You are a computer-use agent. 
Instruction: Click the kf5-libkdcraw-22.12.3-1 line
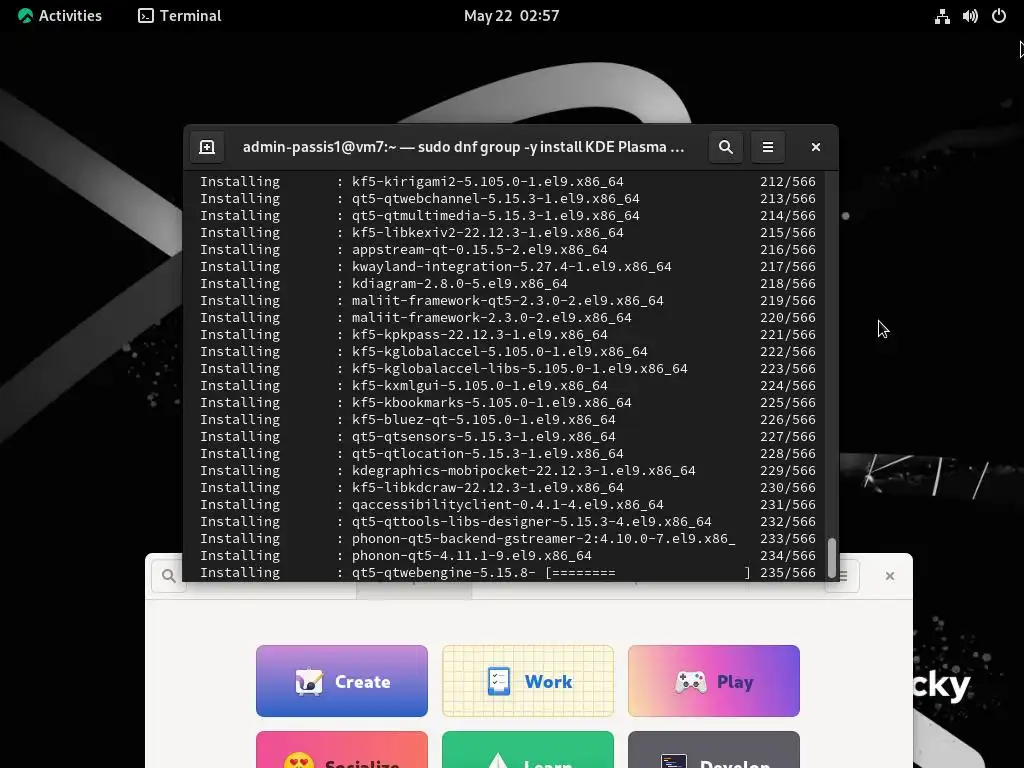coord(507,487)
